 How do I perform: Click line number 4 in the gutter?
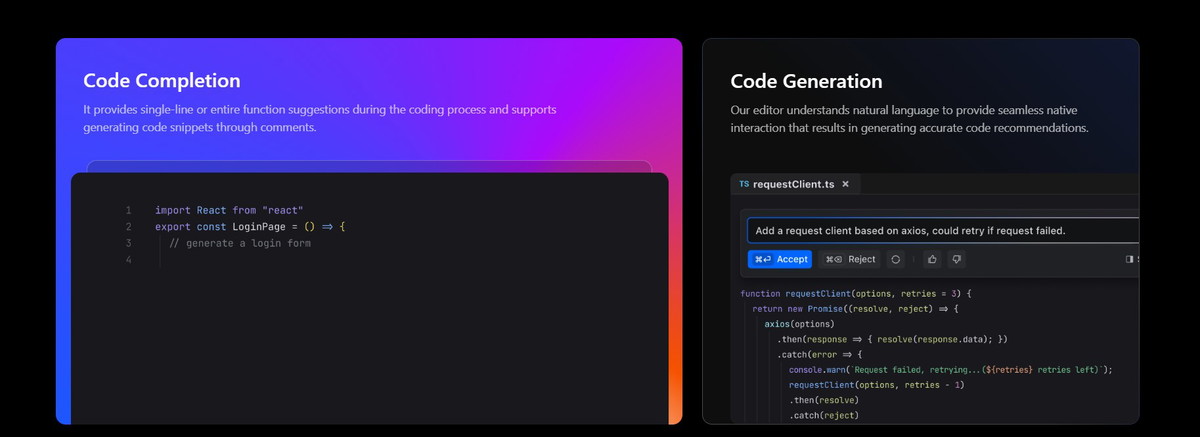[128, 260]
